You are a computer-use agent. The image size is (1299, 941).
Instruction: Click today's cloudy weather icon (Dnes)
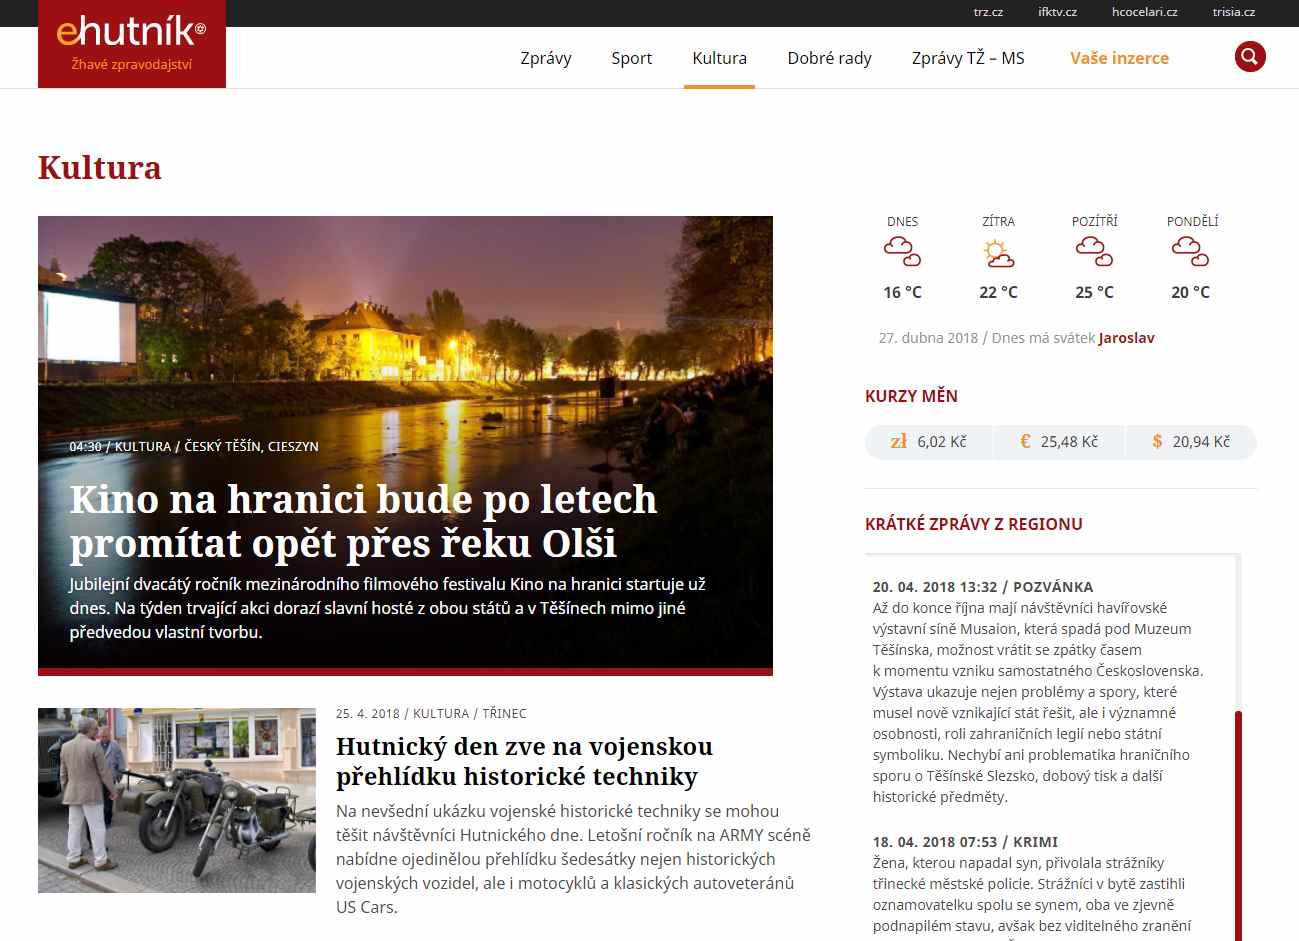point(902,251)
